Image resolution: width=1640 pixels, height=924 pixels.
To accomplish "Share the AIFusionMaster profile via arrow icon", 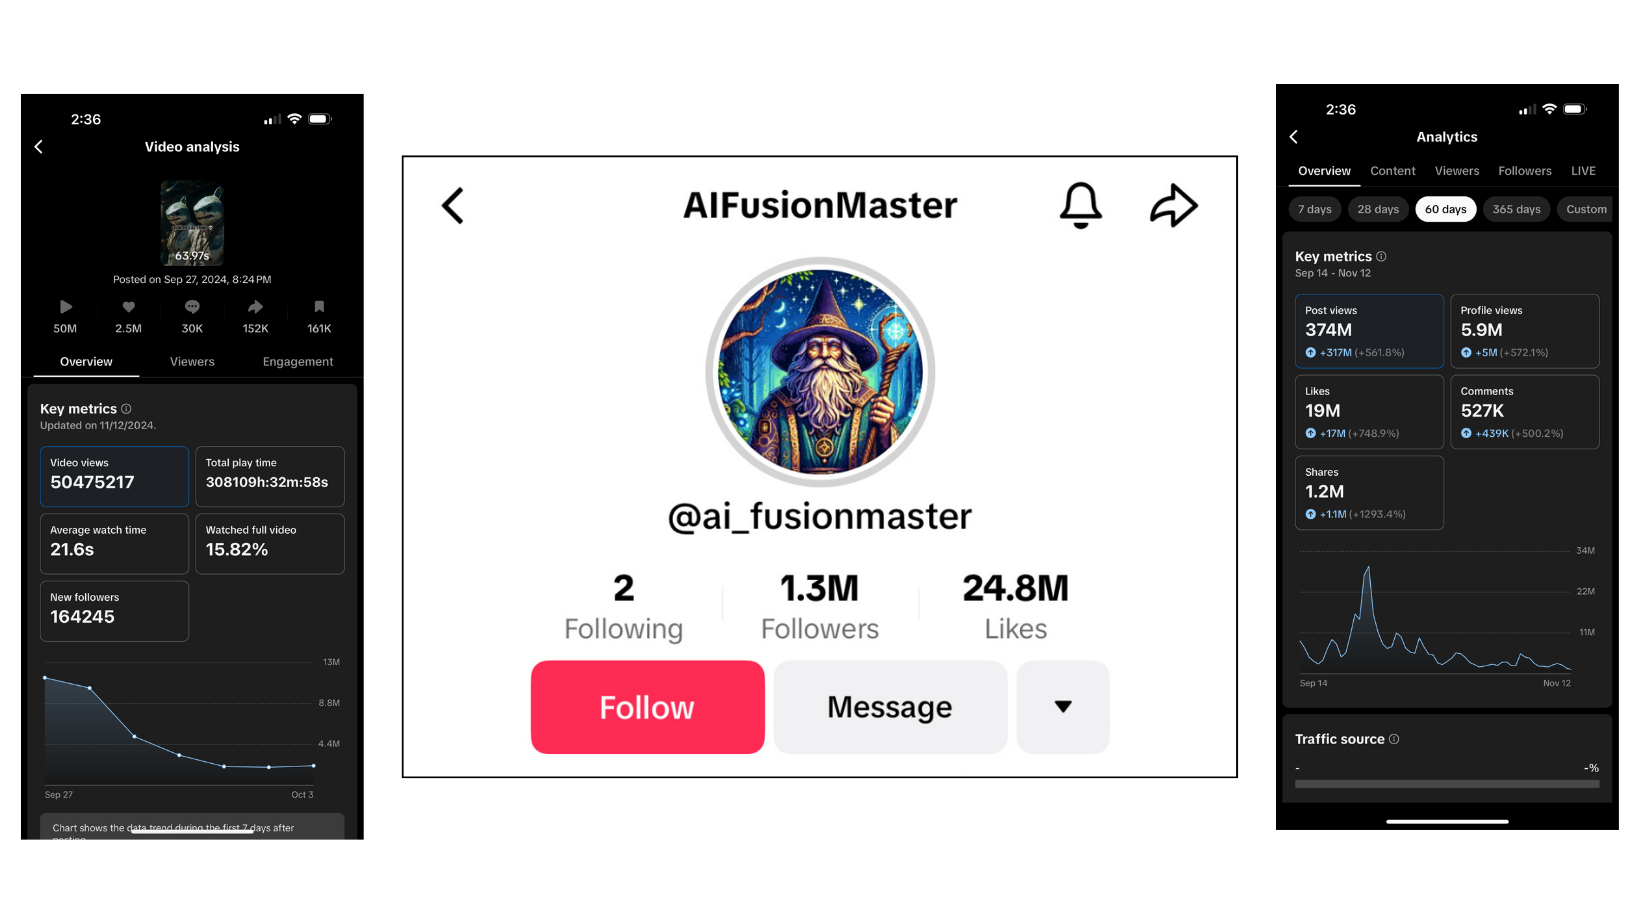I will point(1173,205).
